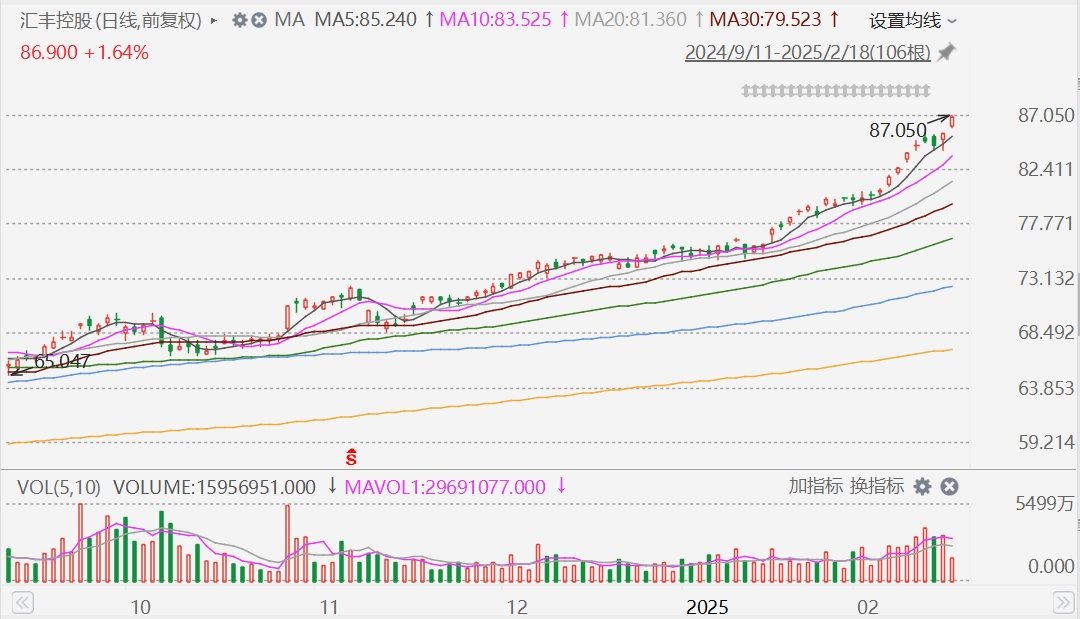
Task: Pin the date range with pushpin icon
Action: [946, 52]
